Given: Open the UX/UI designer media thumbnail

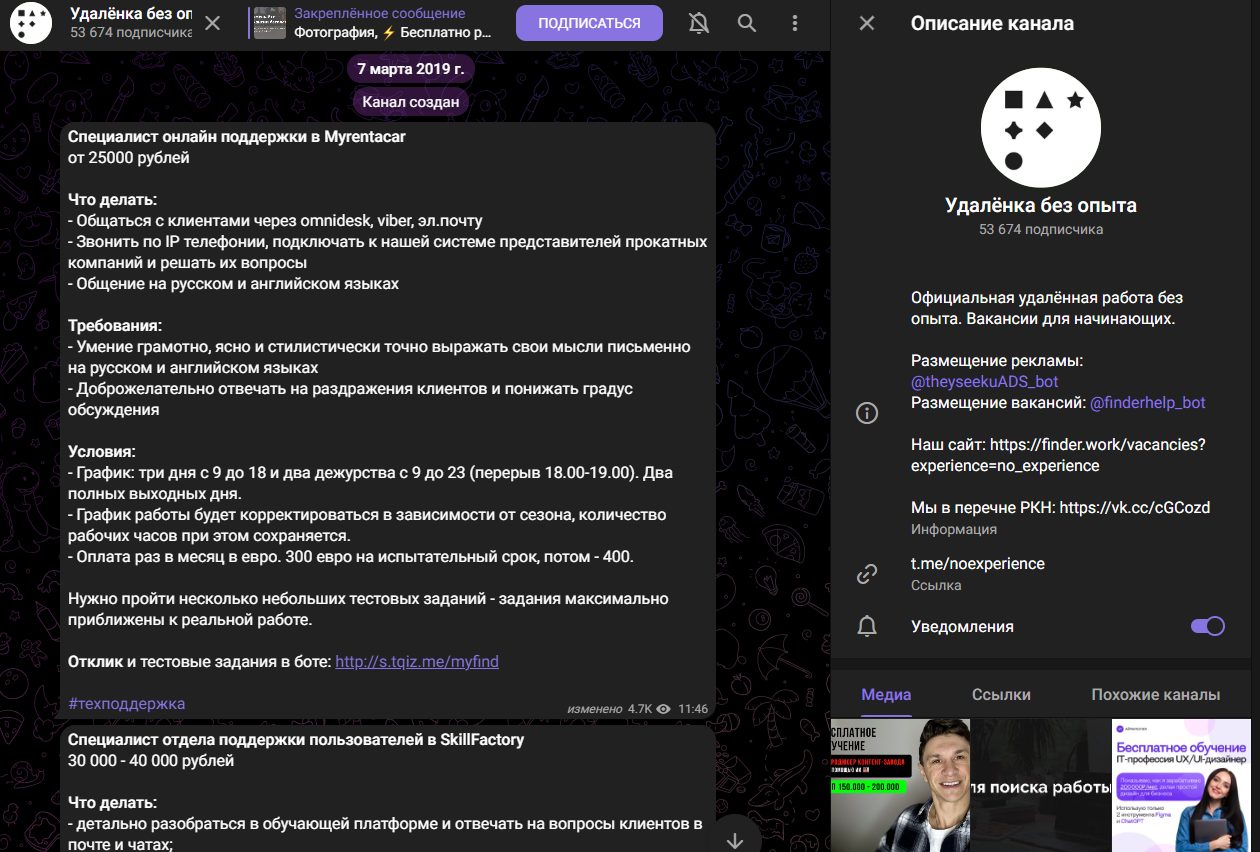Looking at the screenshot, I should tap(1181, 785).
